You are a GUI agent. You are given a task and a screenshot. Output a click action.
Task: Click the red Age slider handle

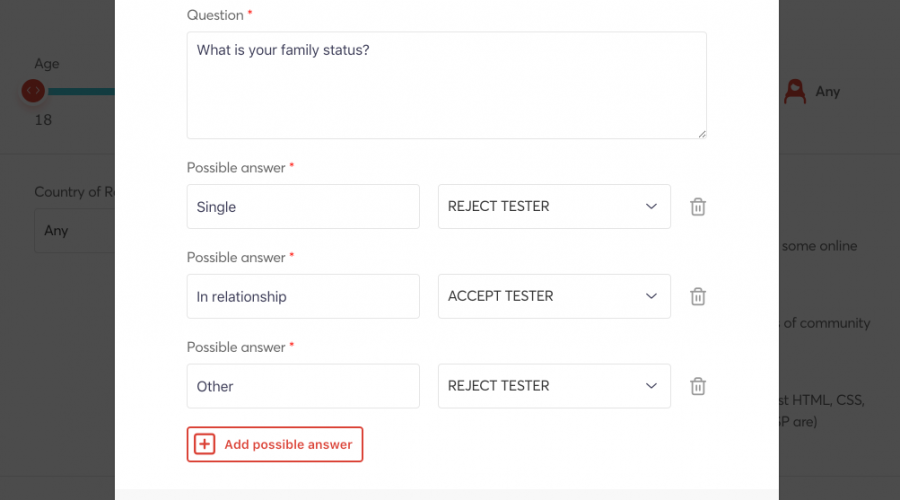[33, 91]
